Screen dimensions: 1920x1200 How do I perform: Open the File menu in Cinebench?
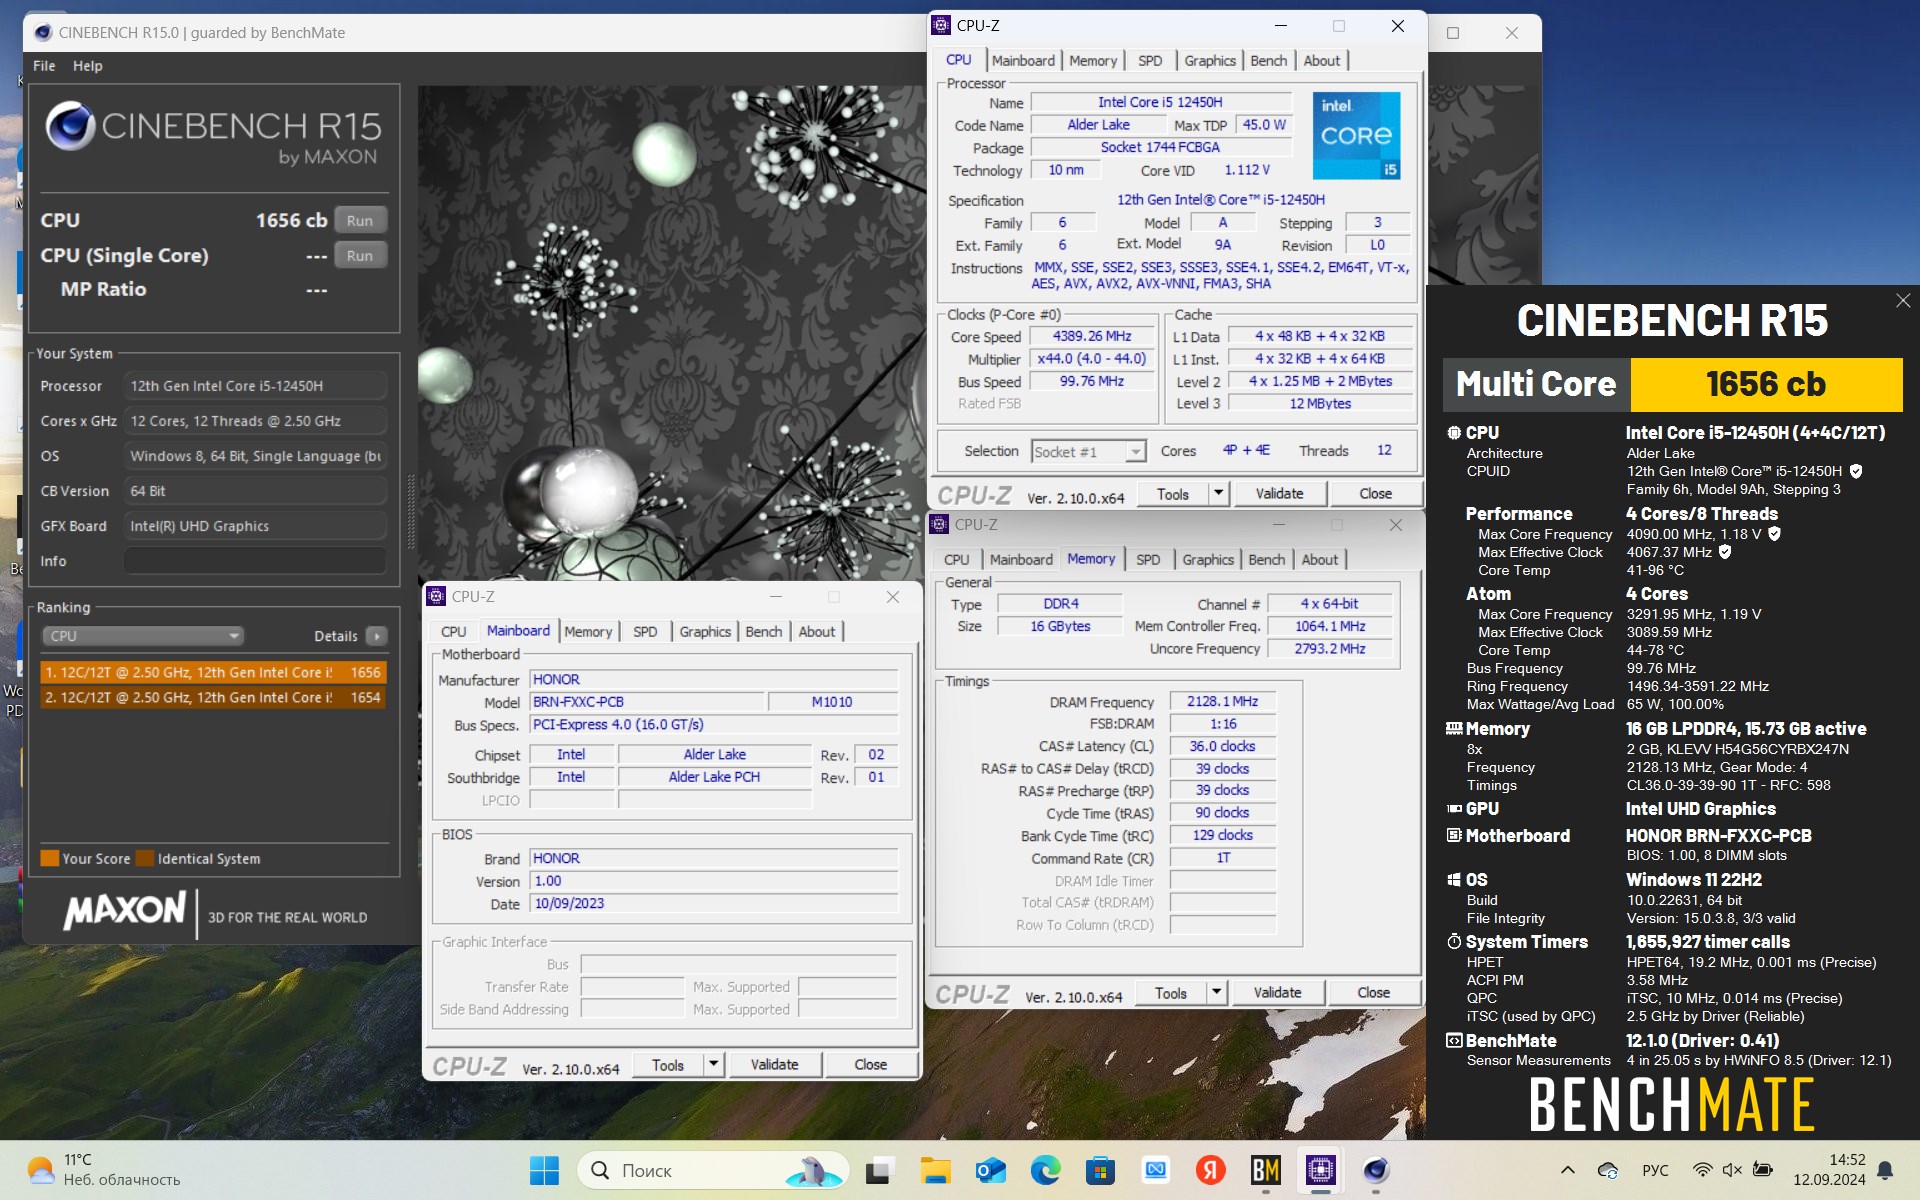point(44,66)
